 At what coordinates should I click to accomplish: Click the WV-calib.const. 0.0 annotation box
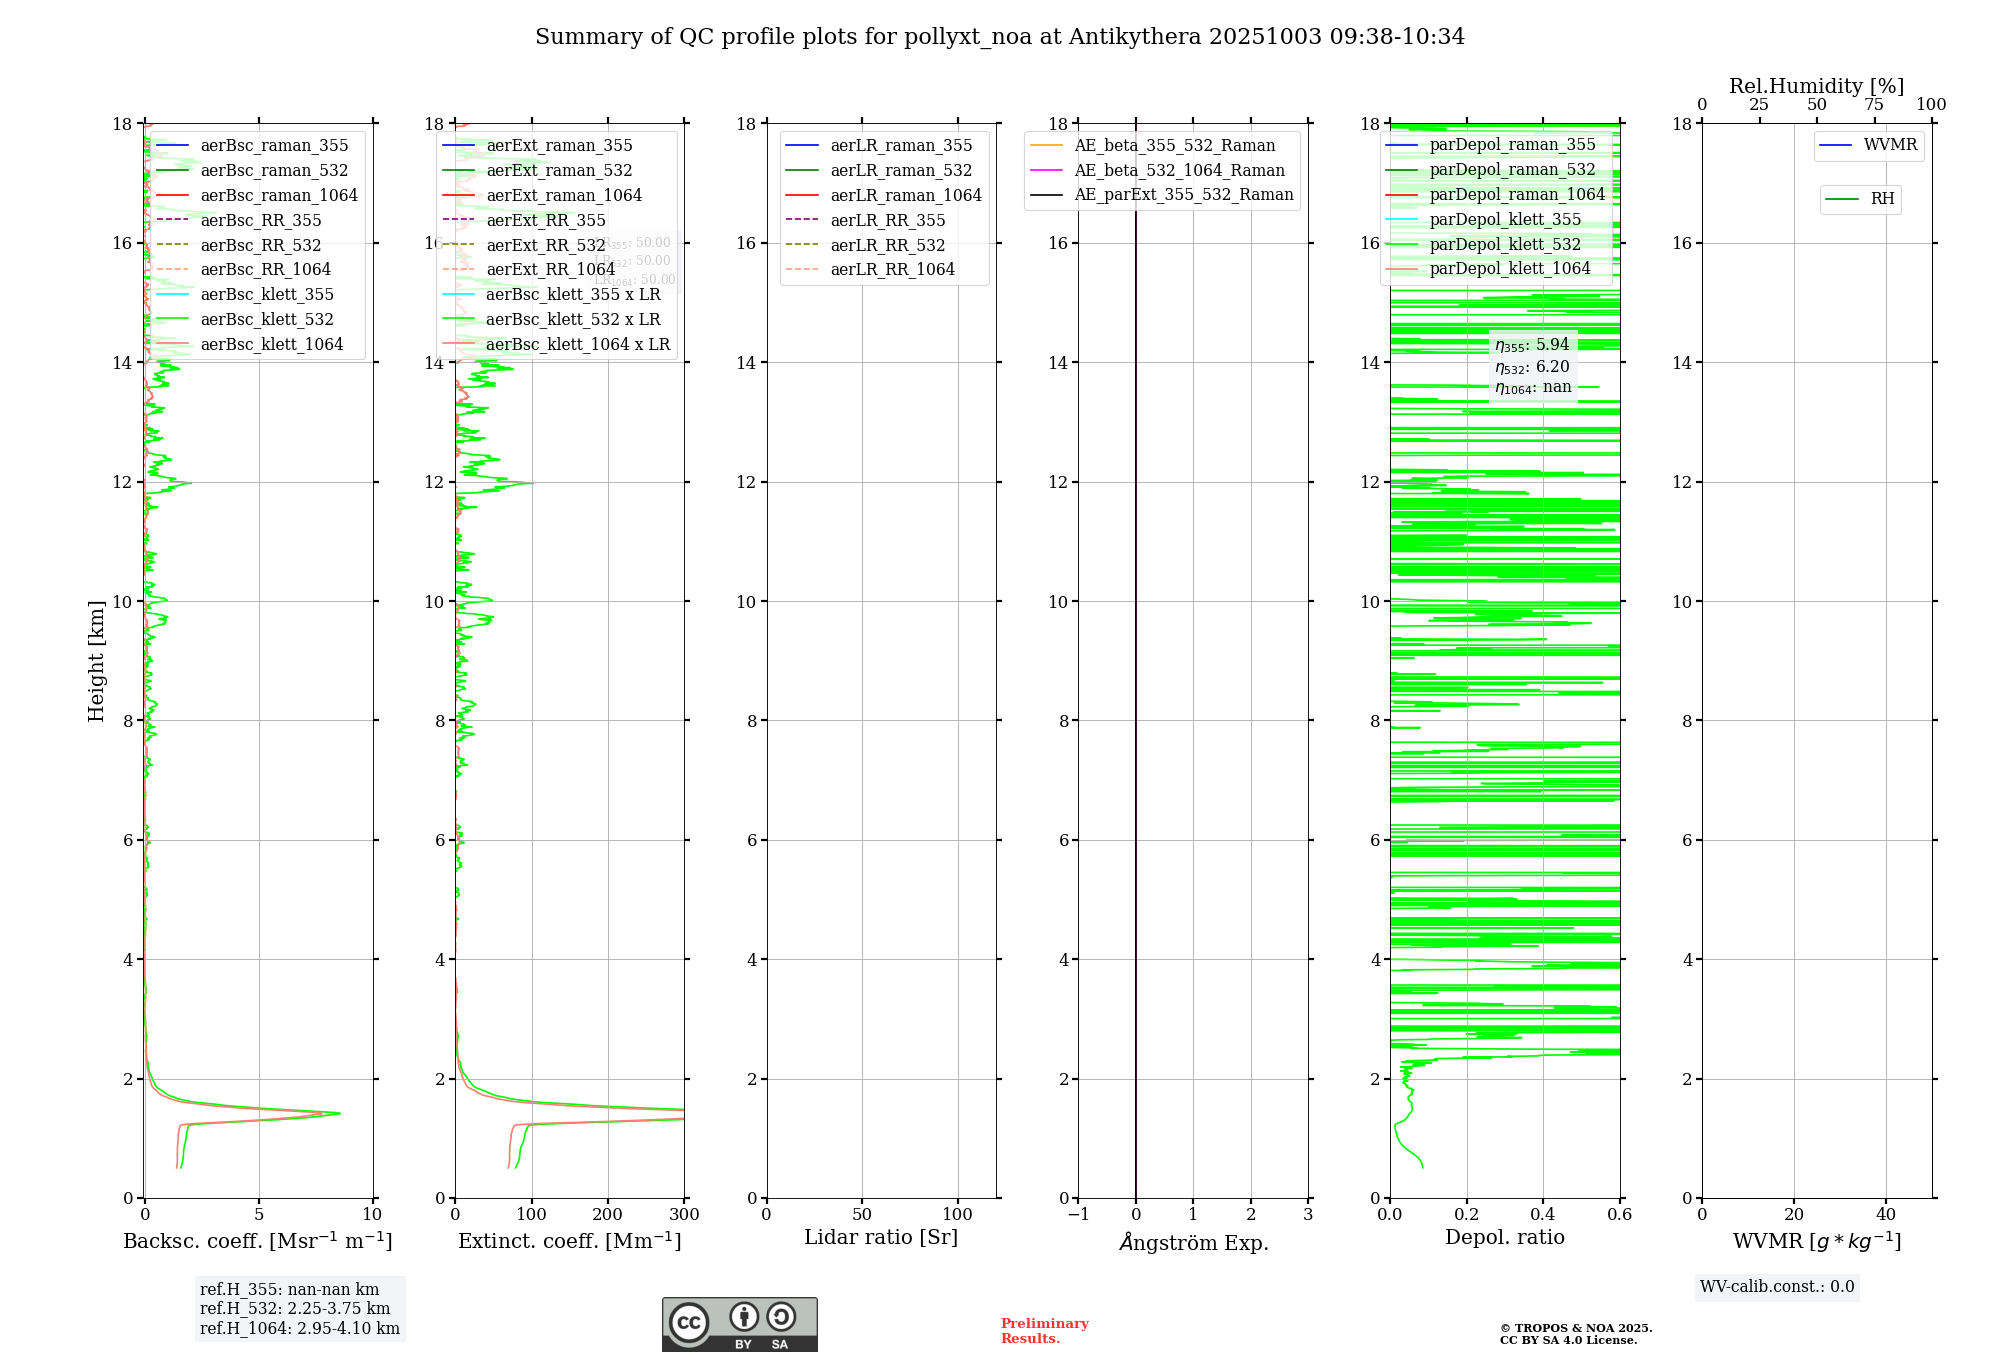tap(1777, 1287)
